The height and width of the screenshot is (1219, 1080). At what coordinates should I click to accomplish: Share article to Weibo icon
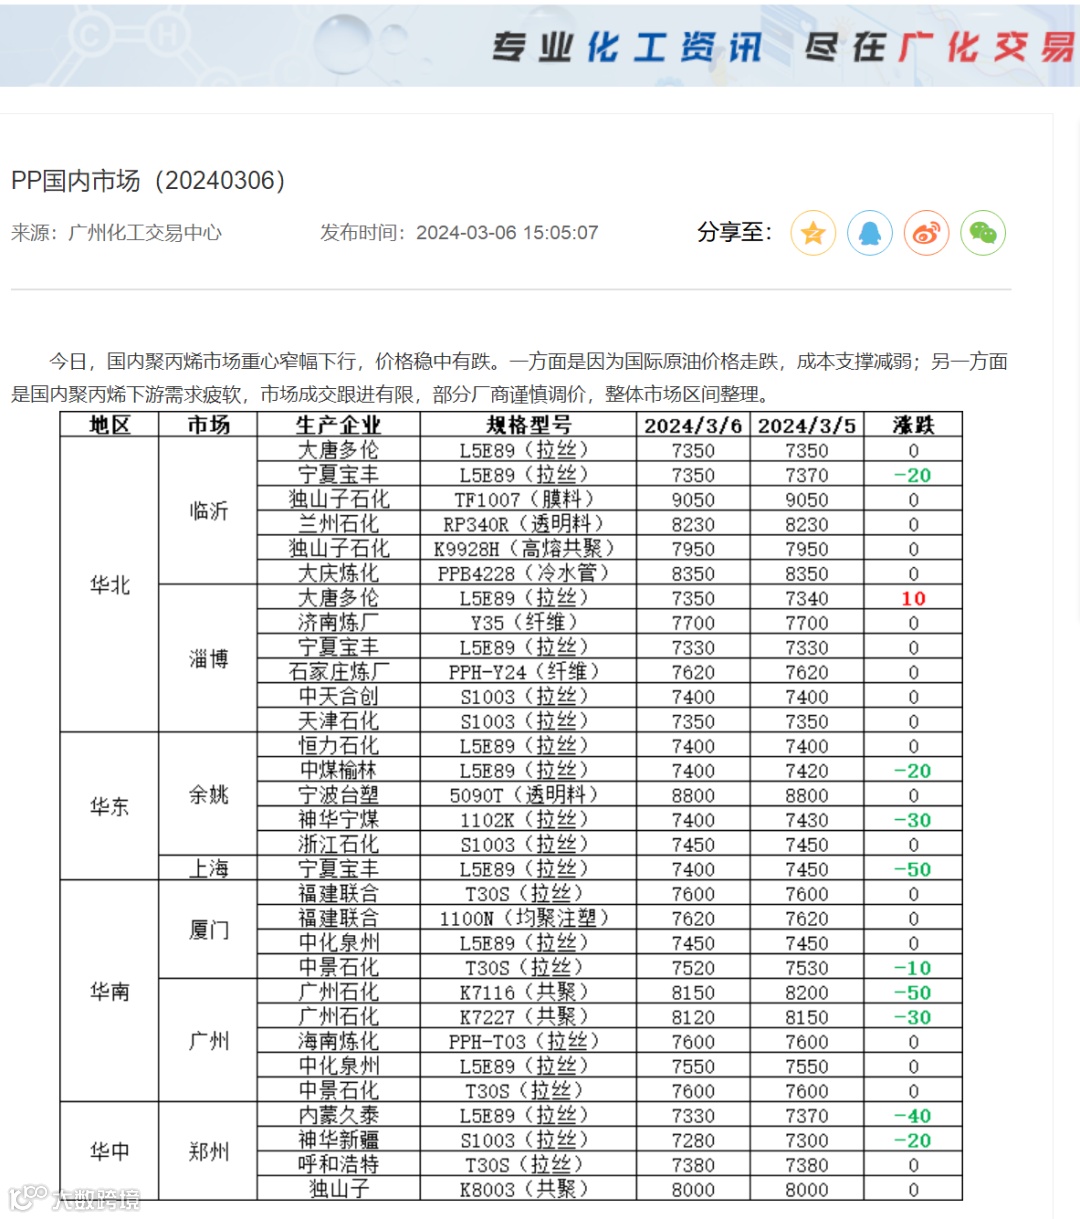[927, 233]
